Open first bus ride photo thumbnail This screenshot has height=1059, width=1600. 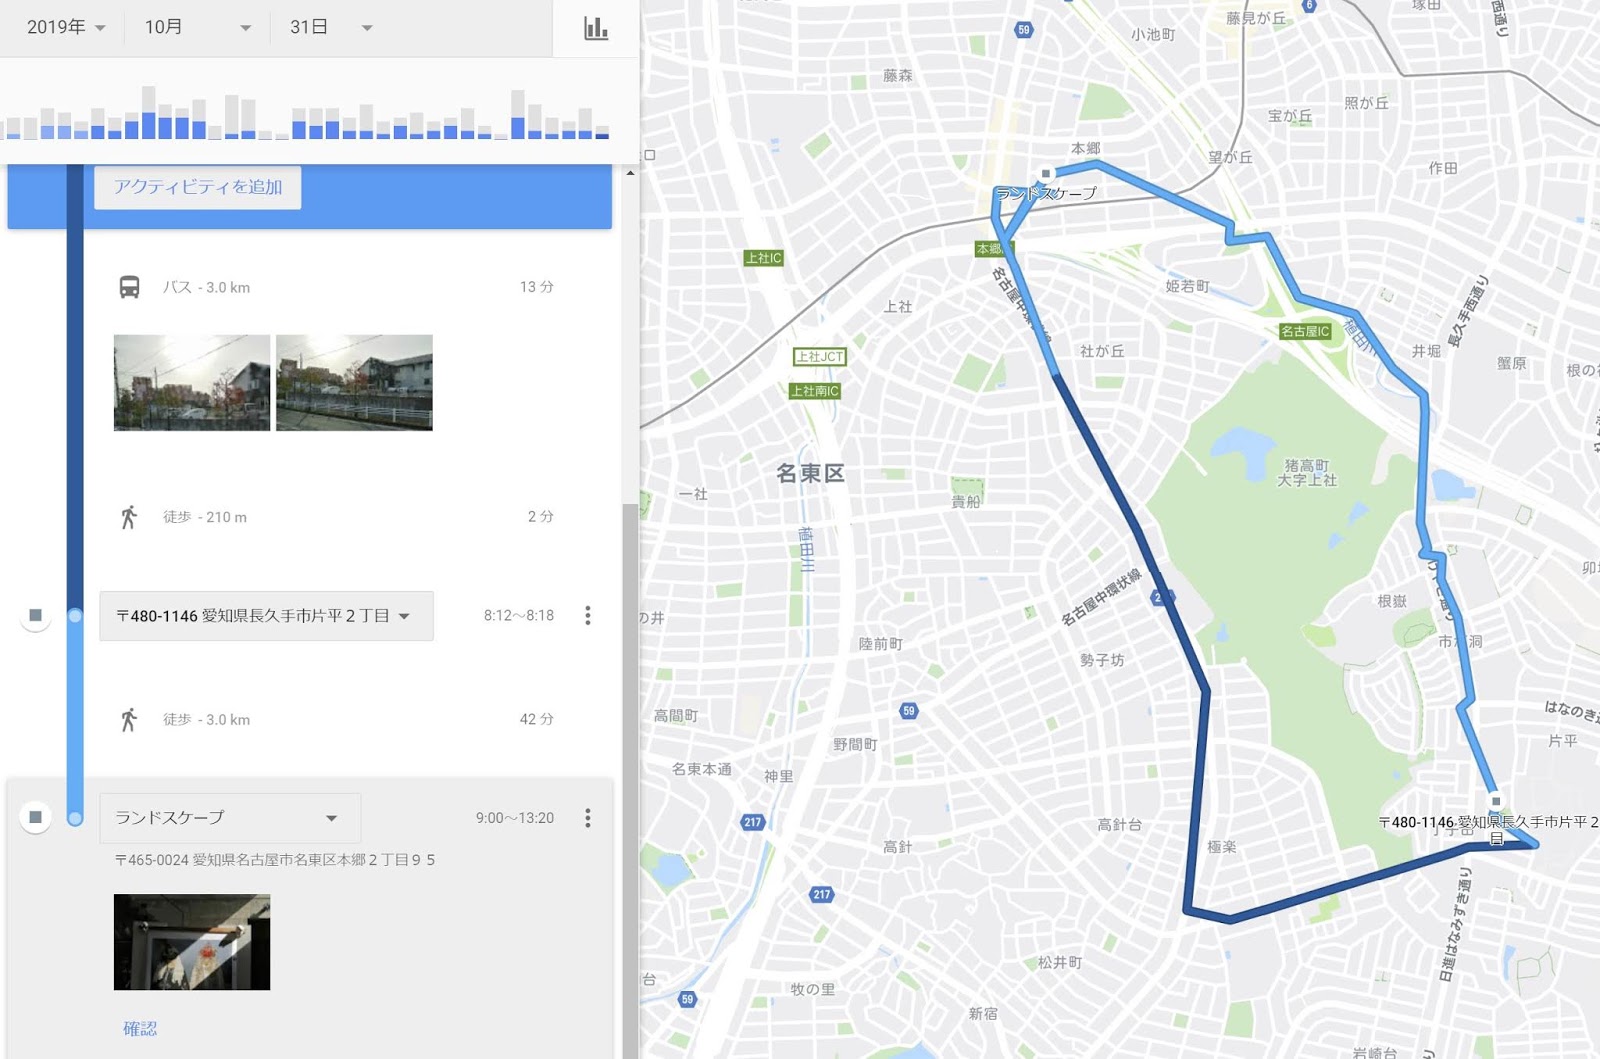(x=192, y=383)
